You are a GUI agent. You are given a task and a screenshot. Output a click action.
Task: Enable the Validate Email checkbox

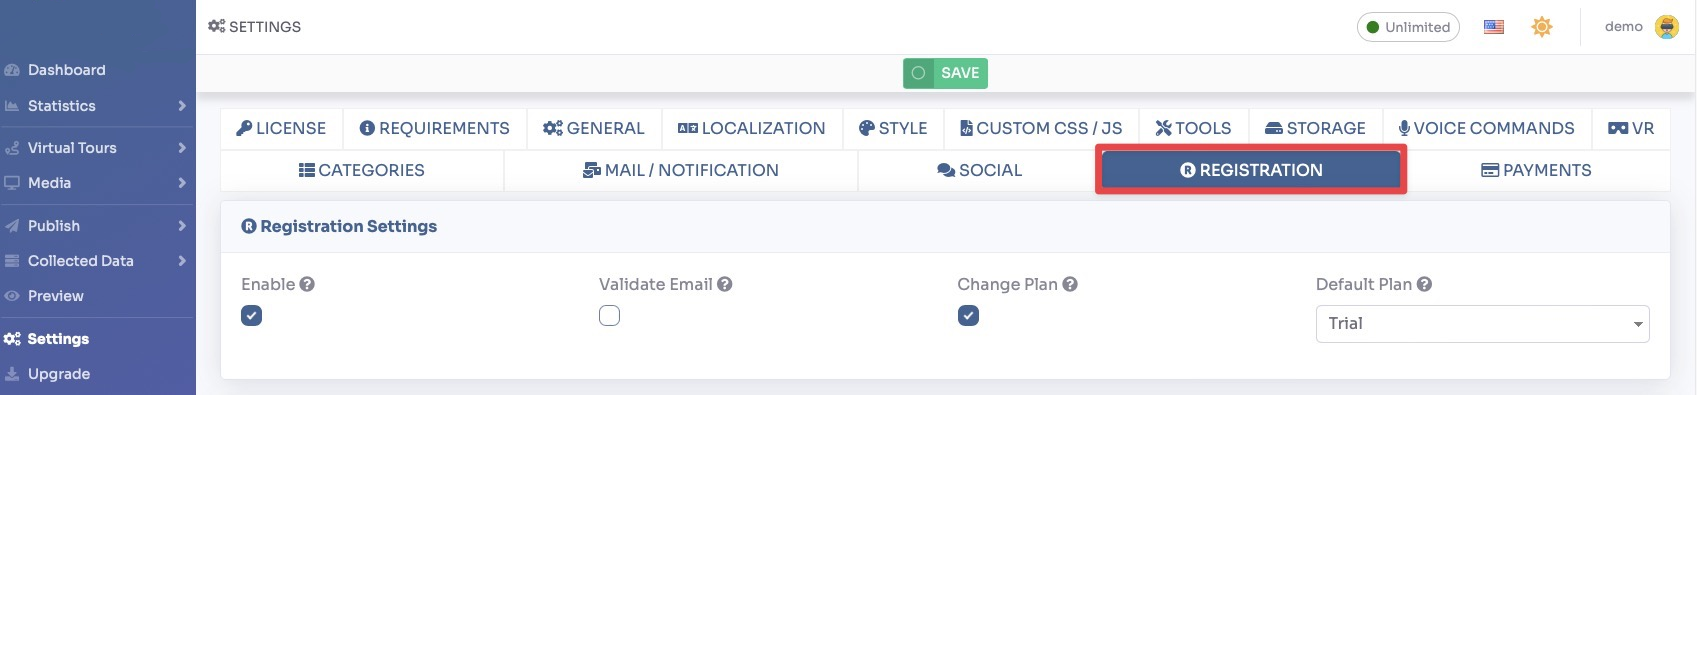click(609, 315)
